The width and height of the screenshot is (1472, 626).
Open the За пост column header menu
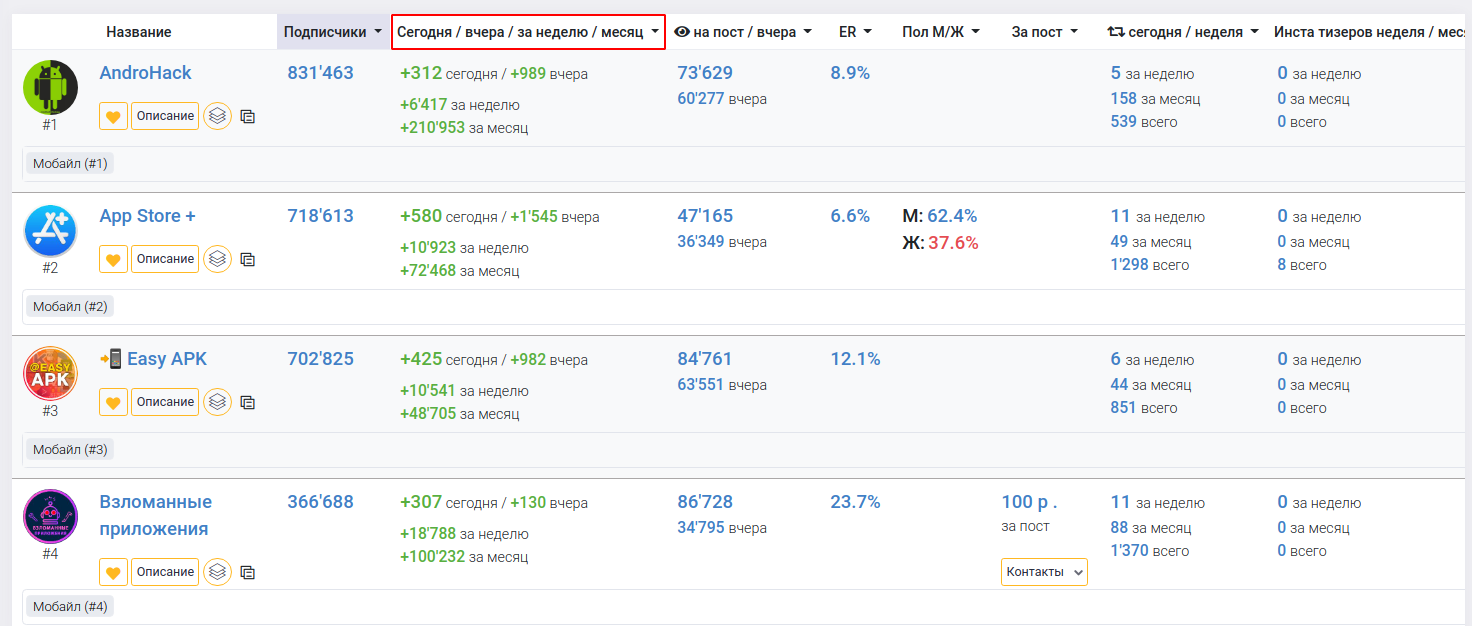tap(1044, 32)
